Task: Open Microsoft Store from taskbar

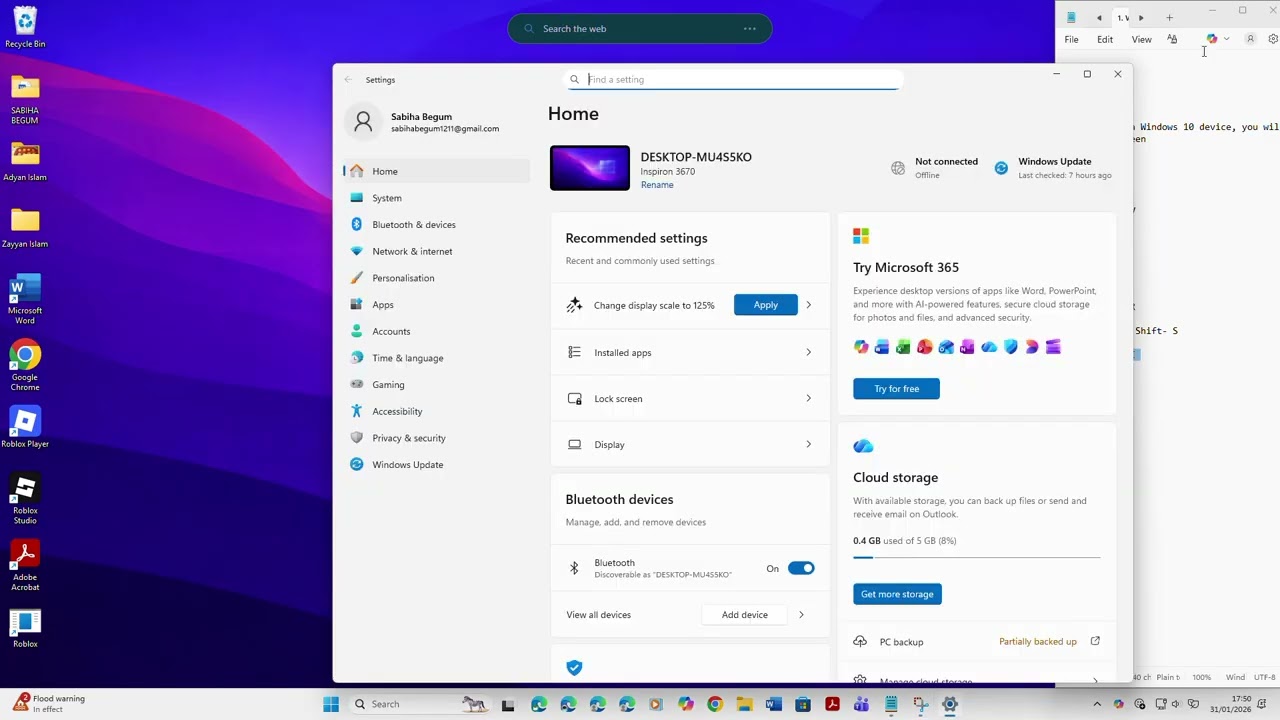Action: point(803,704)
